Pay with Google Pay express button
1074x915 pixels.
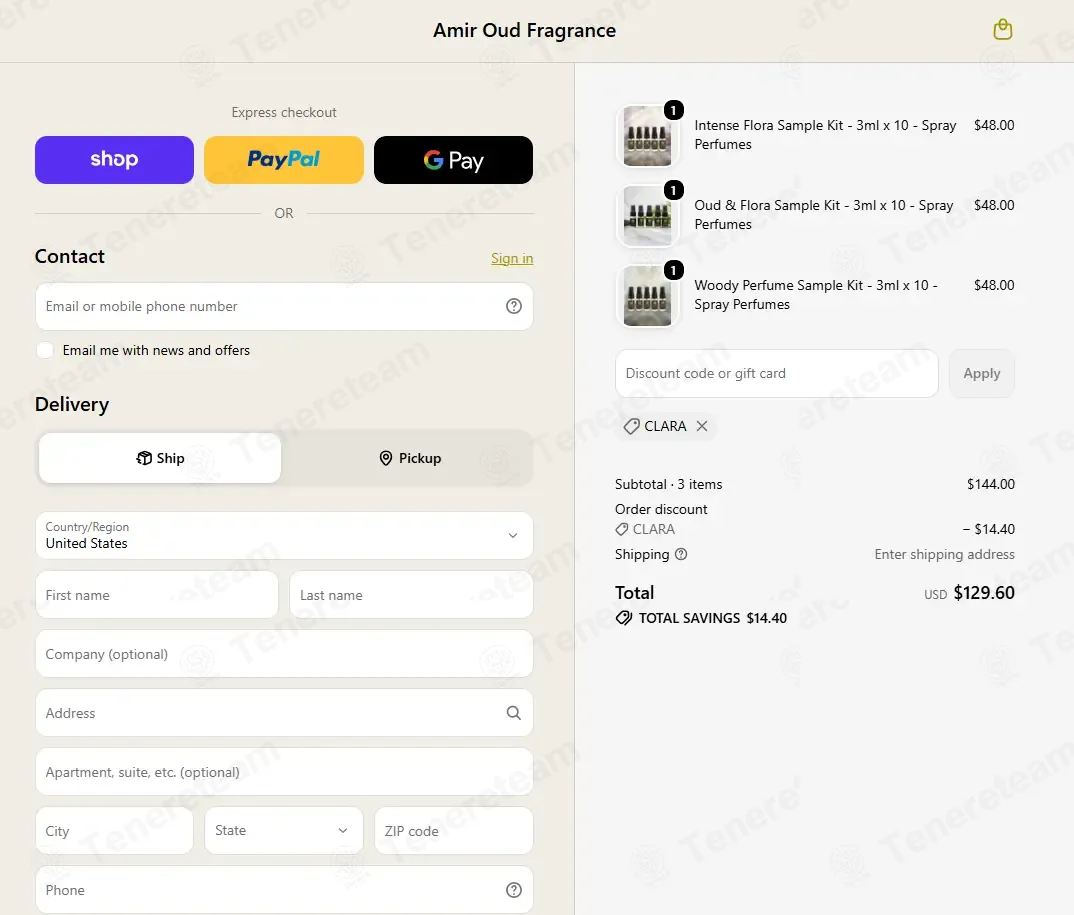pos(453,160)
